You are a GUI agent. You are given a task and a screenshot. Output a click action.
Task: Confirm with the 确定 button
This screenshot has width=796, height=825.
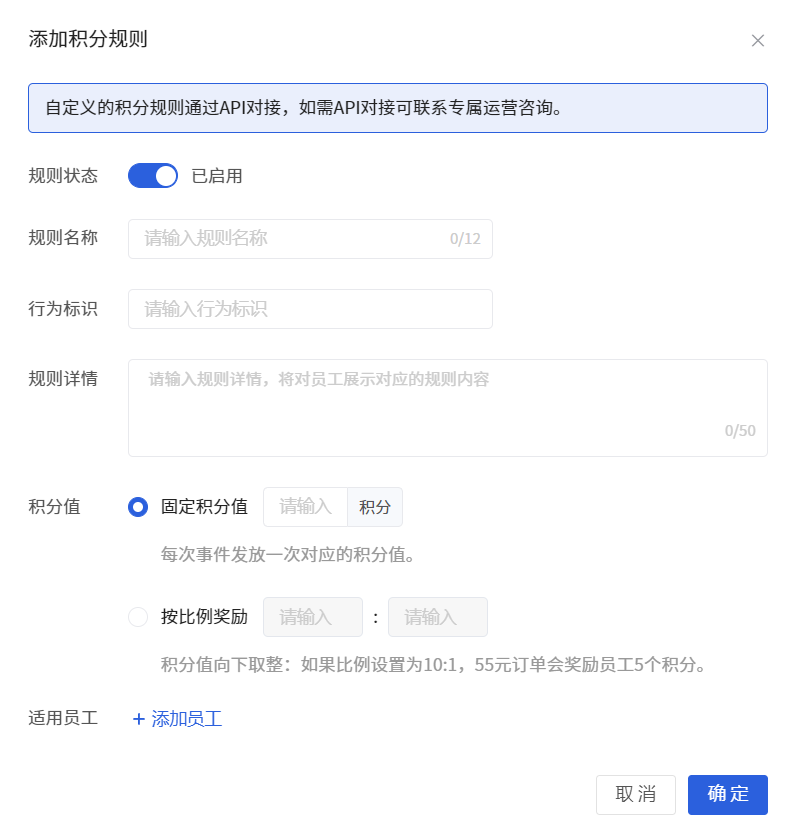(728, 794)
